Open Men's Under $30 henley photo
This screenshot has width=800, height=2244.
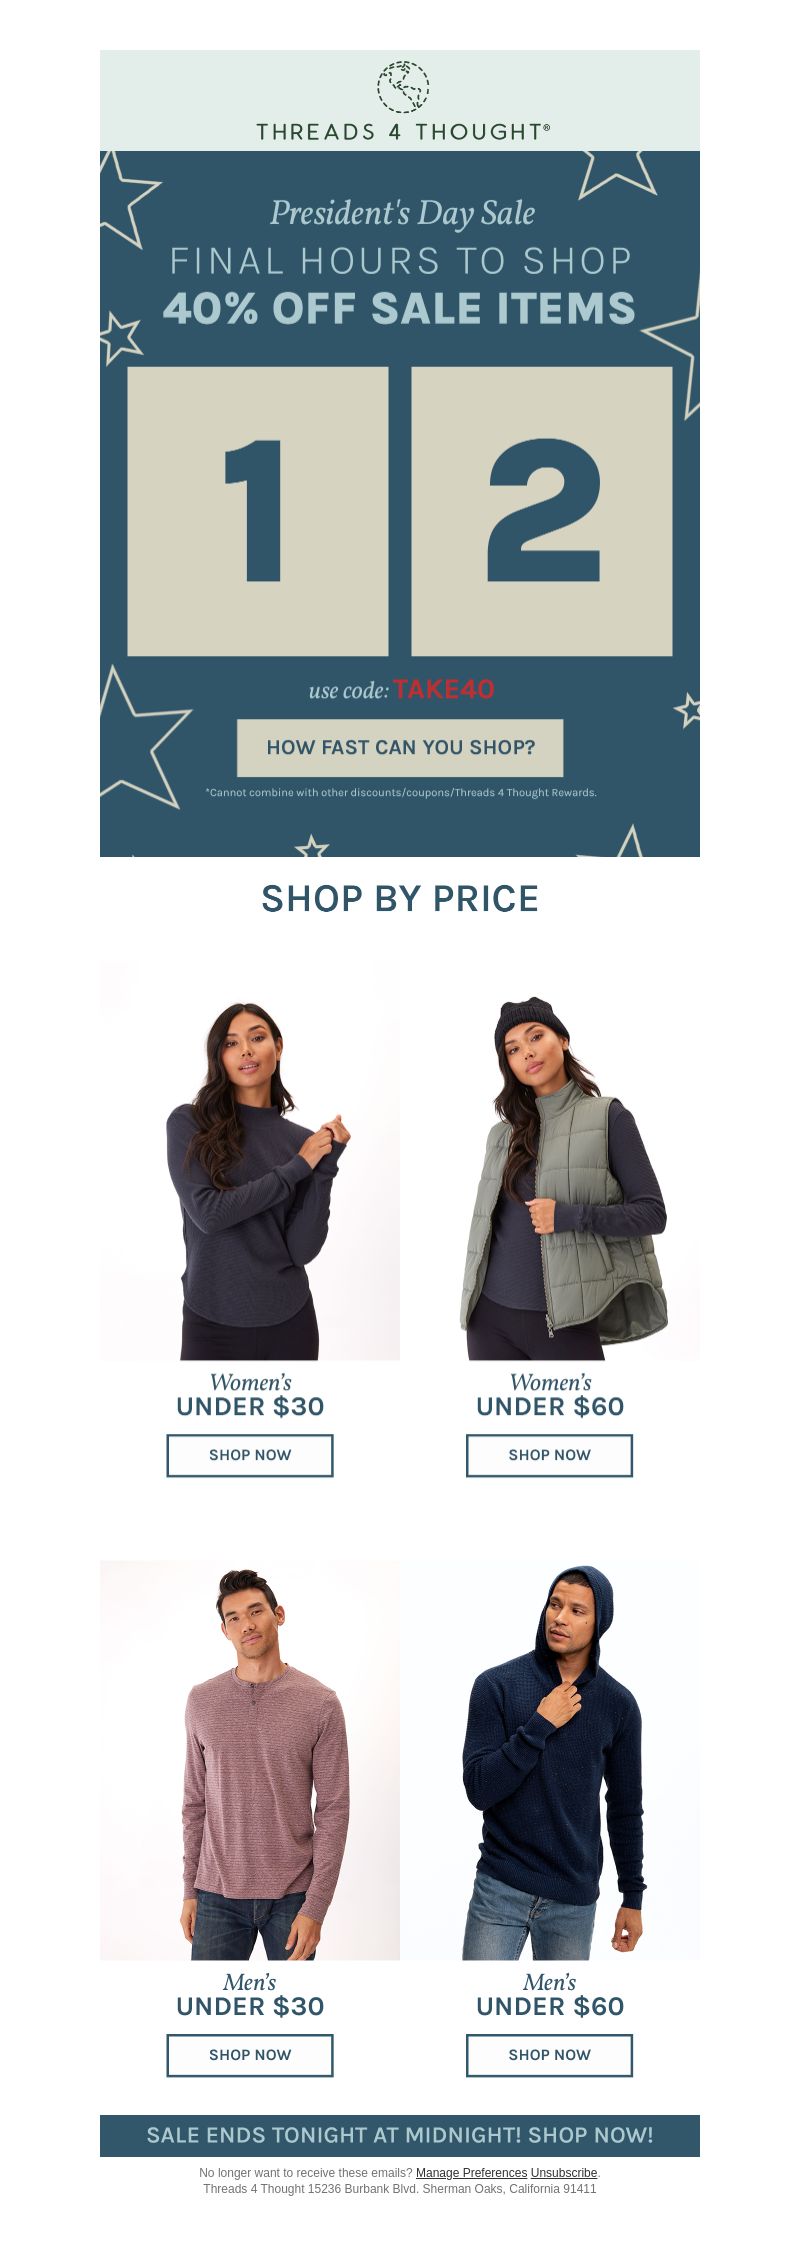(250, 1760)
